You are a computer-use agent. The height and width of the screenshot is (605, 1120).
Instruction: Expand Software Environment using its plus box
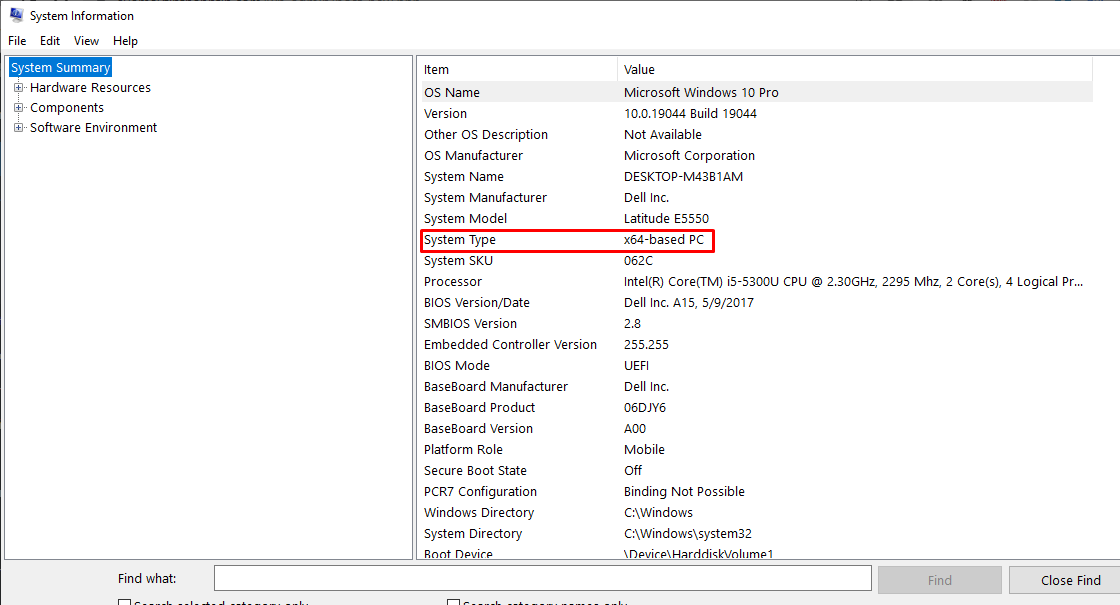coord(18,128)
